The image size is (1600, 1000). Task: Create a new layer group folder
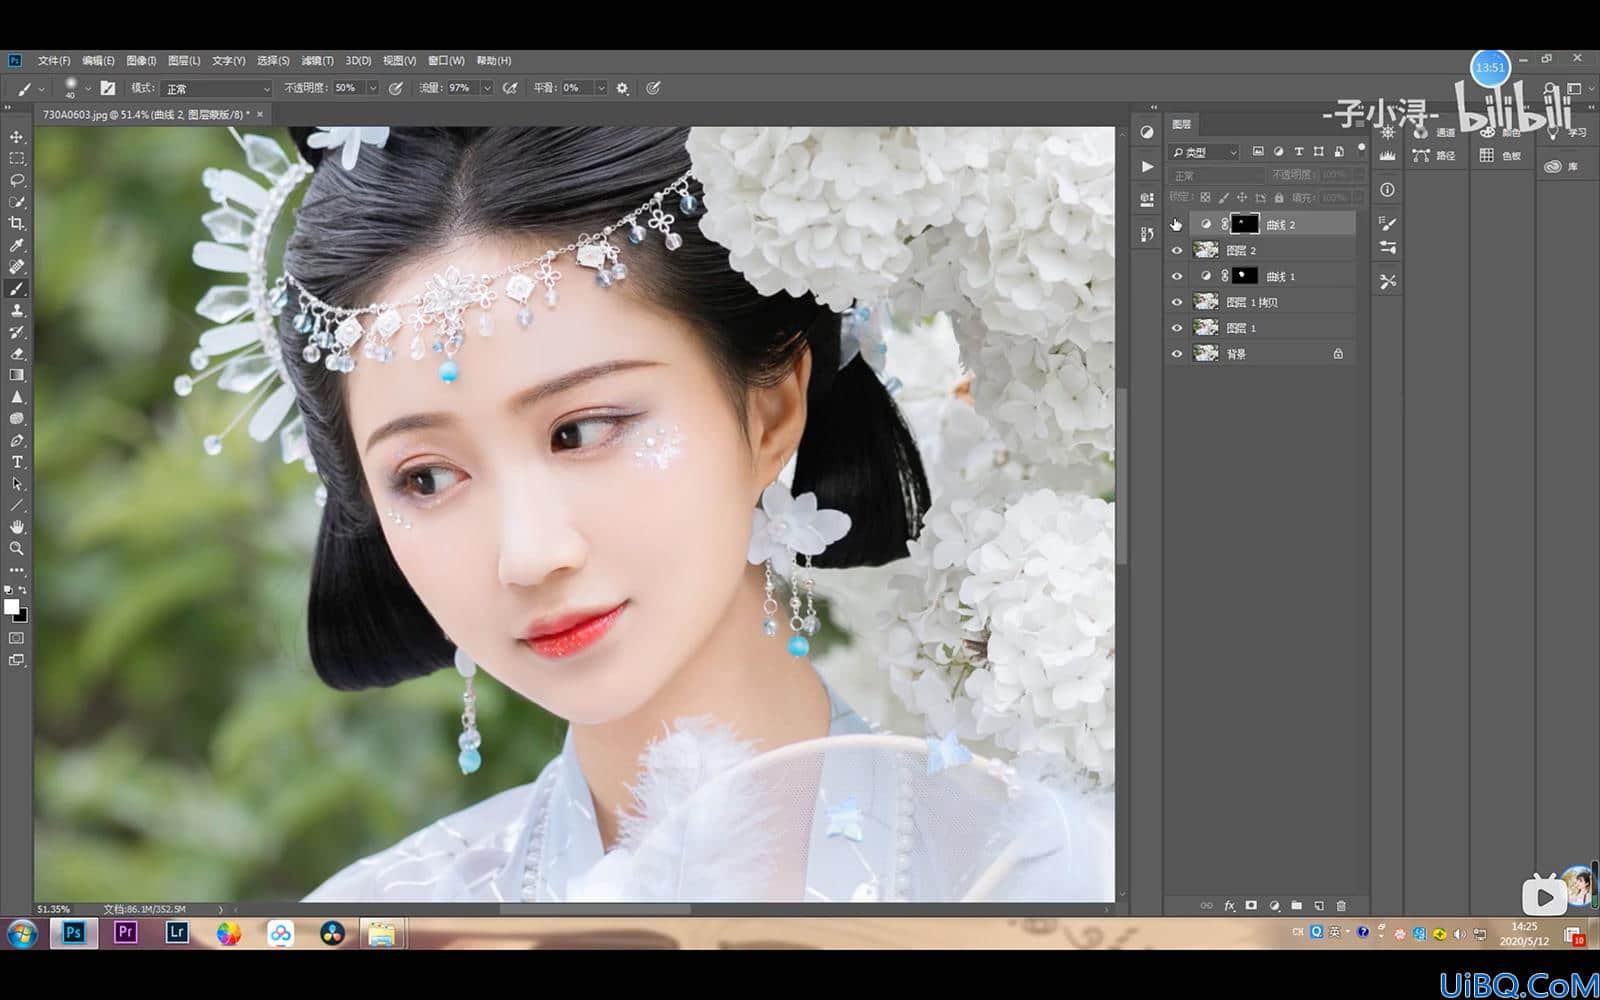pos(1297,906)
